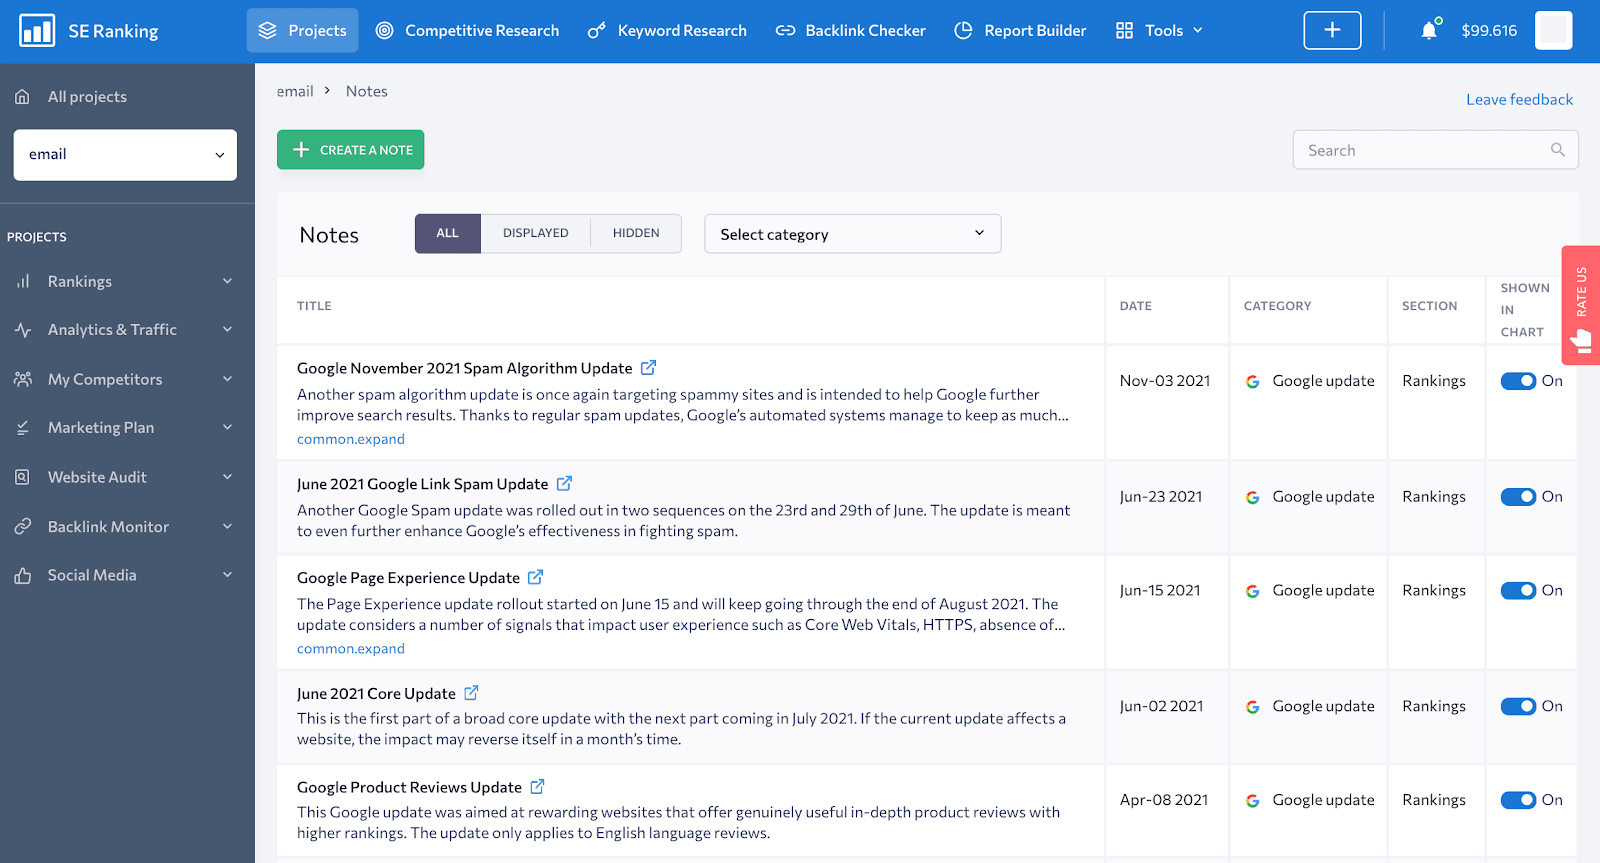1600x863 pixels.
Task: Expand the Rankings sidebar section
Action: click(x=227, y=282)
